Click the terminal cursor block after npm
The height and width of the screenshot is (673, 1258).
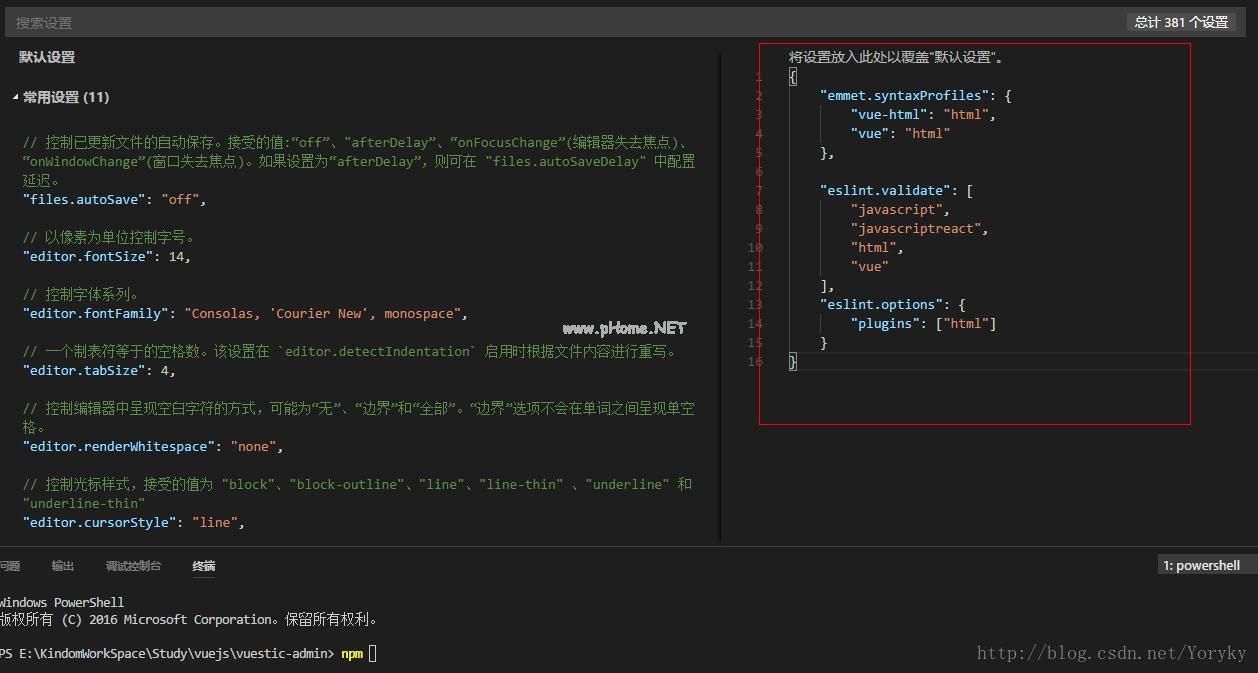point(372,653)
